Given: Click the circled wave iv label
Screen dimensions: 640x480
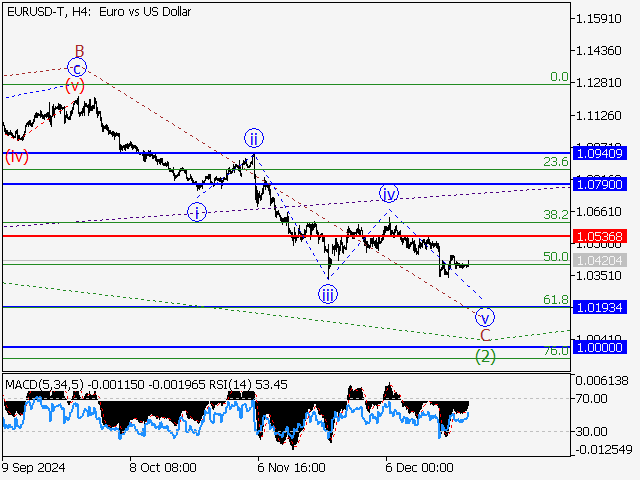Looking at the screenshot, I should pos(388,193).
